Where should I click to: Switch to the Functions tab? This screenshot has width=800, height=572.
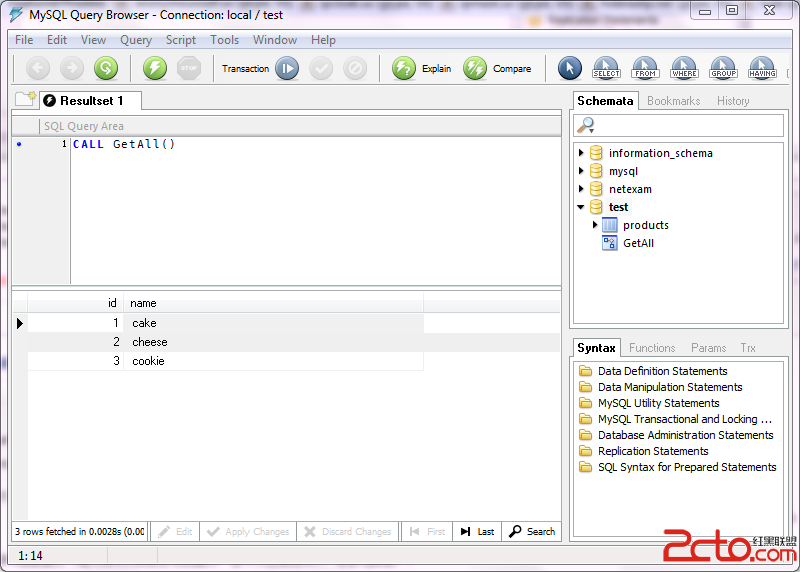[652, 347]
